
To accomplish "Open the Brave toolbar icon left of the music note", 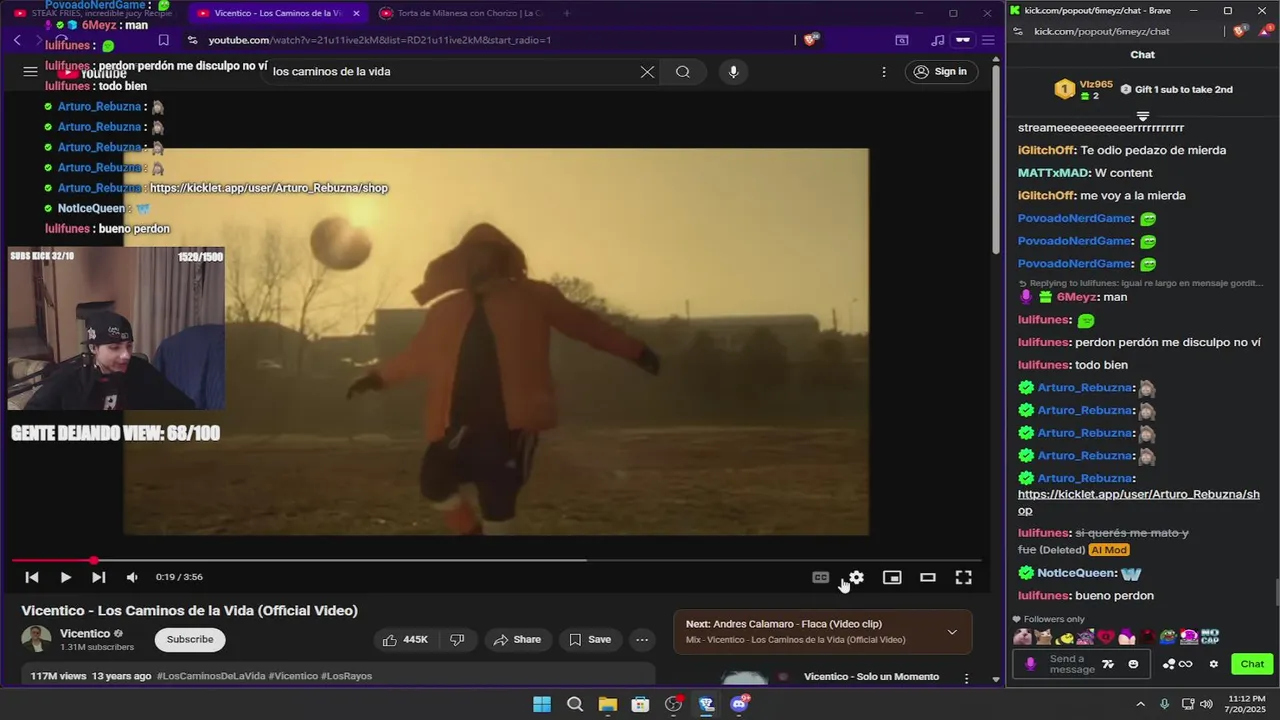I will [902, 40].
